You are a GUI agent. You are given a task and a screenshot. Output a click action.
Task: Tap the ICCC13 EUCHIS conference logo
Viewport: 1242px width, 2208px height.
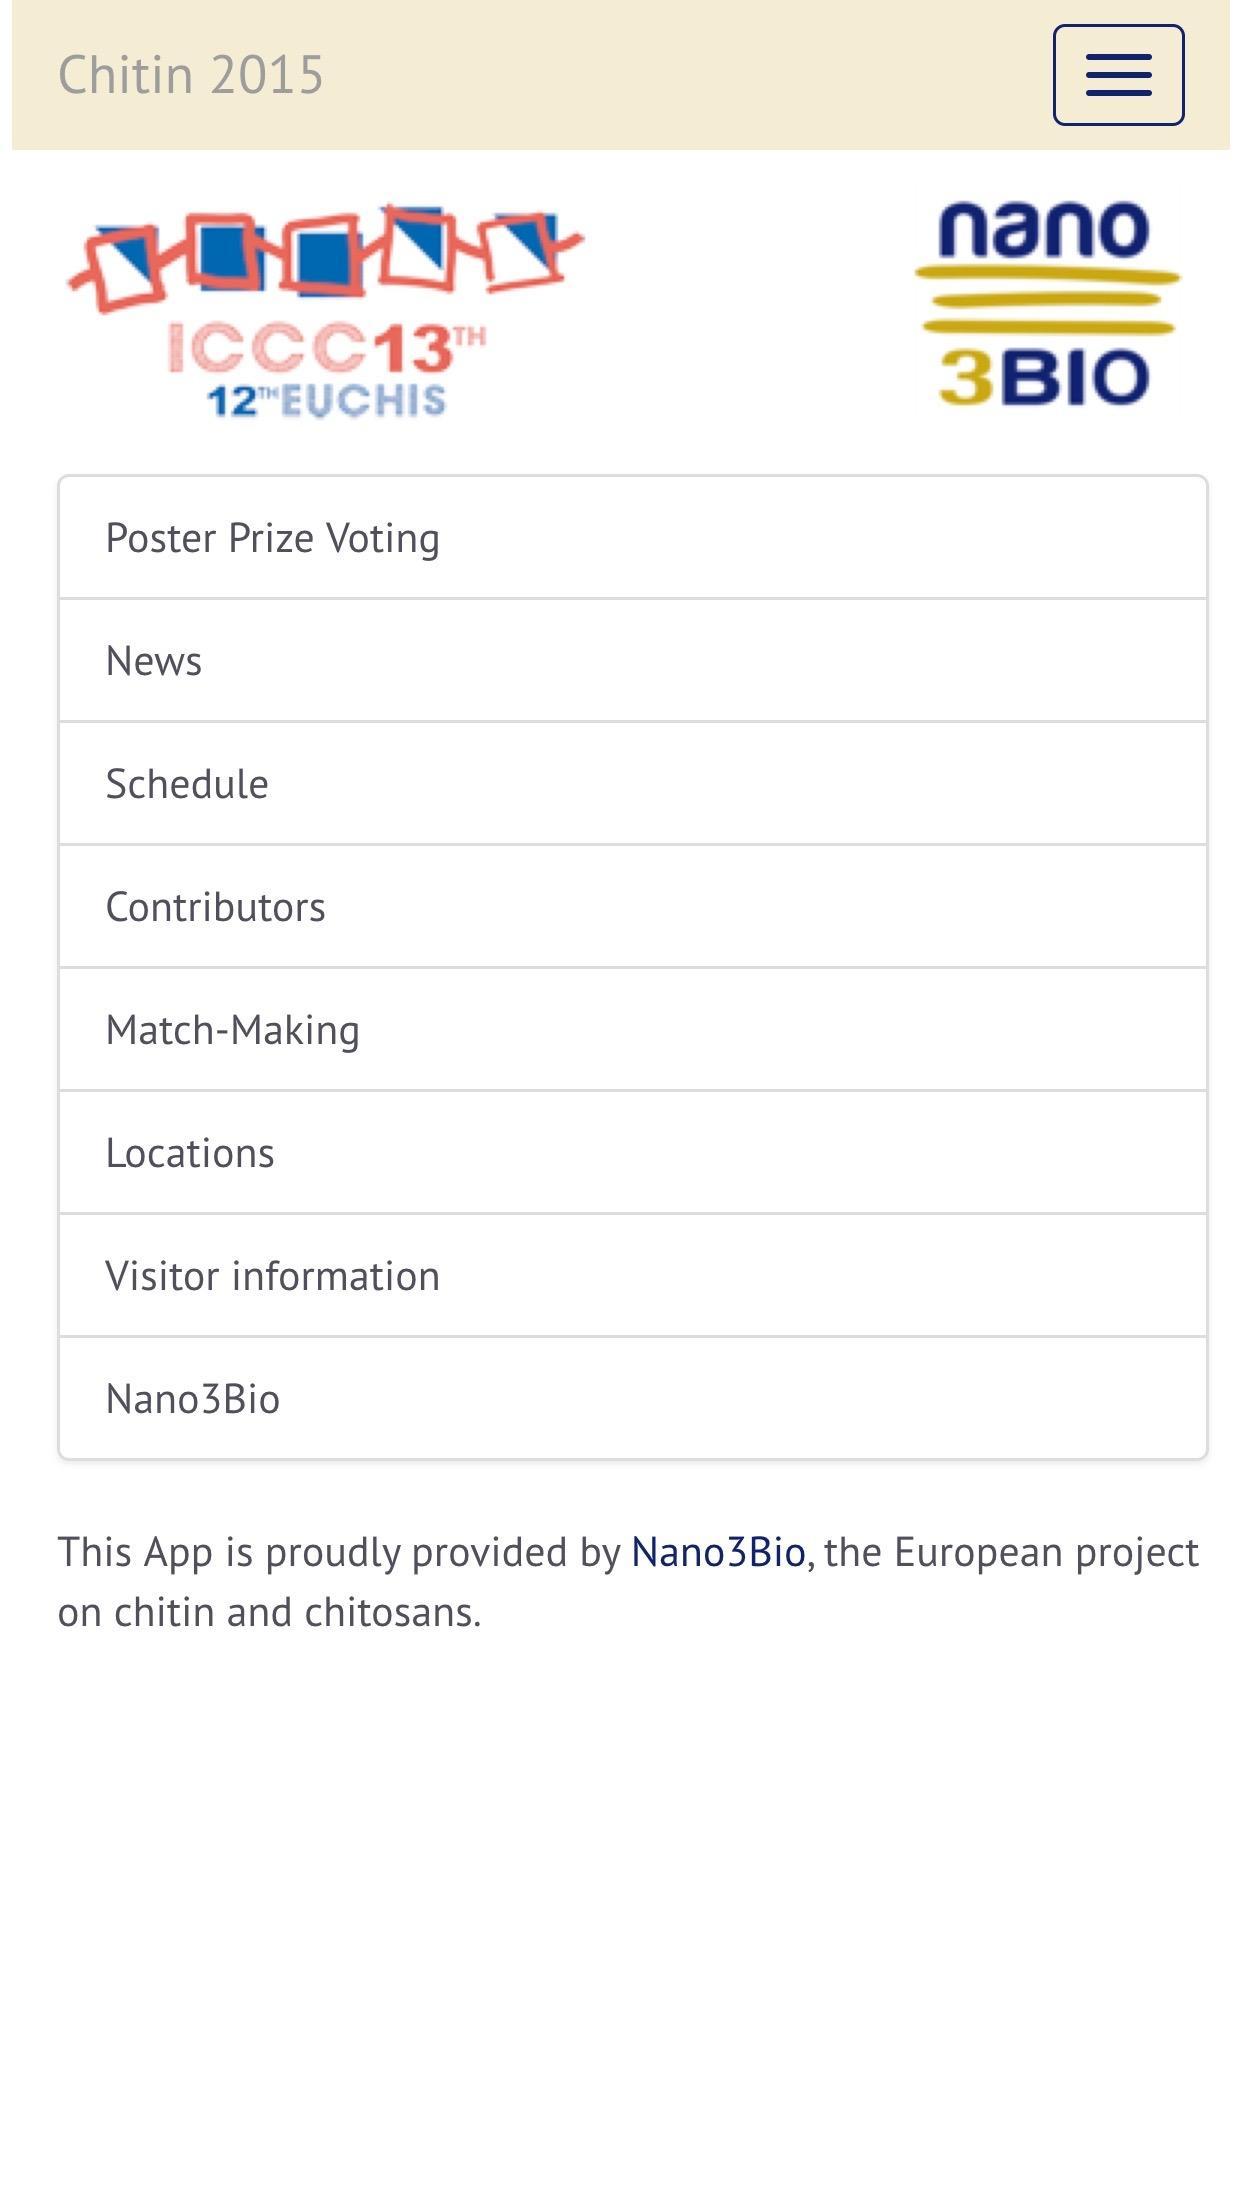325,311
